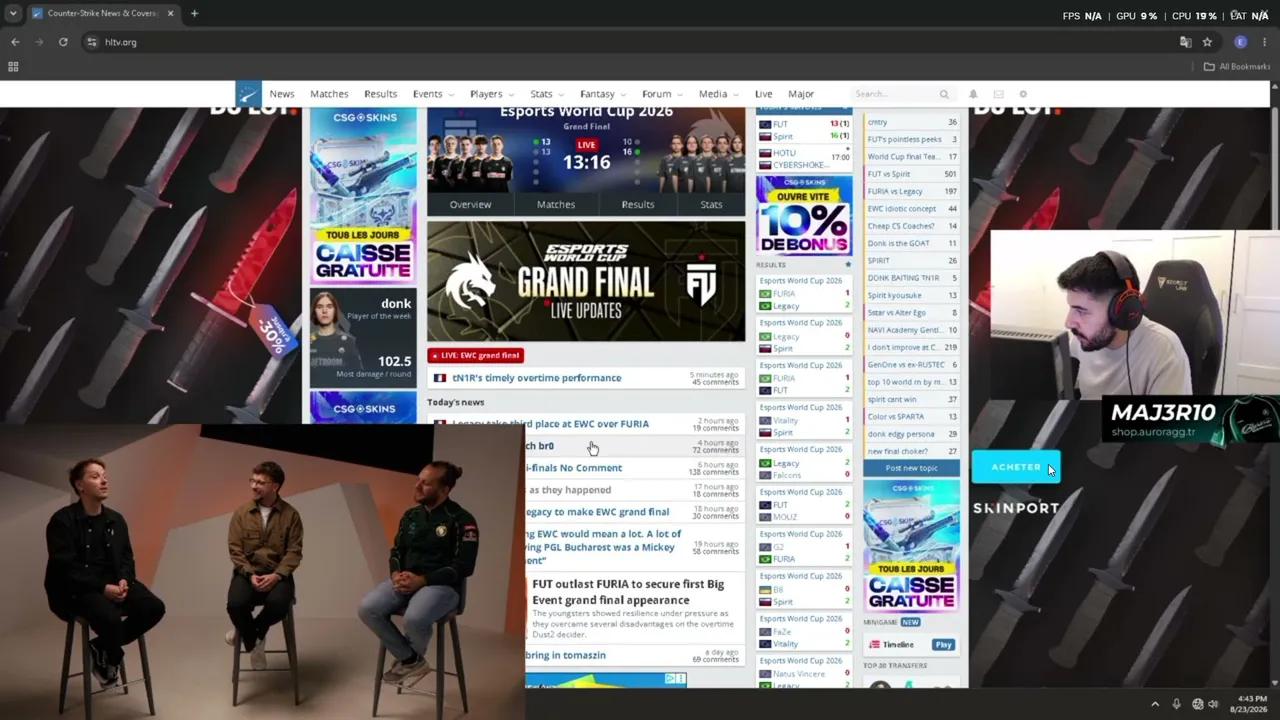Click the ACHETER button on Skinport ad

tap(1016, 467)
